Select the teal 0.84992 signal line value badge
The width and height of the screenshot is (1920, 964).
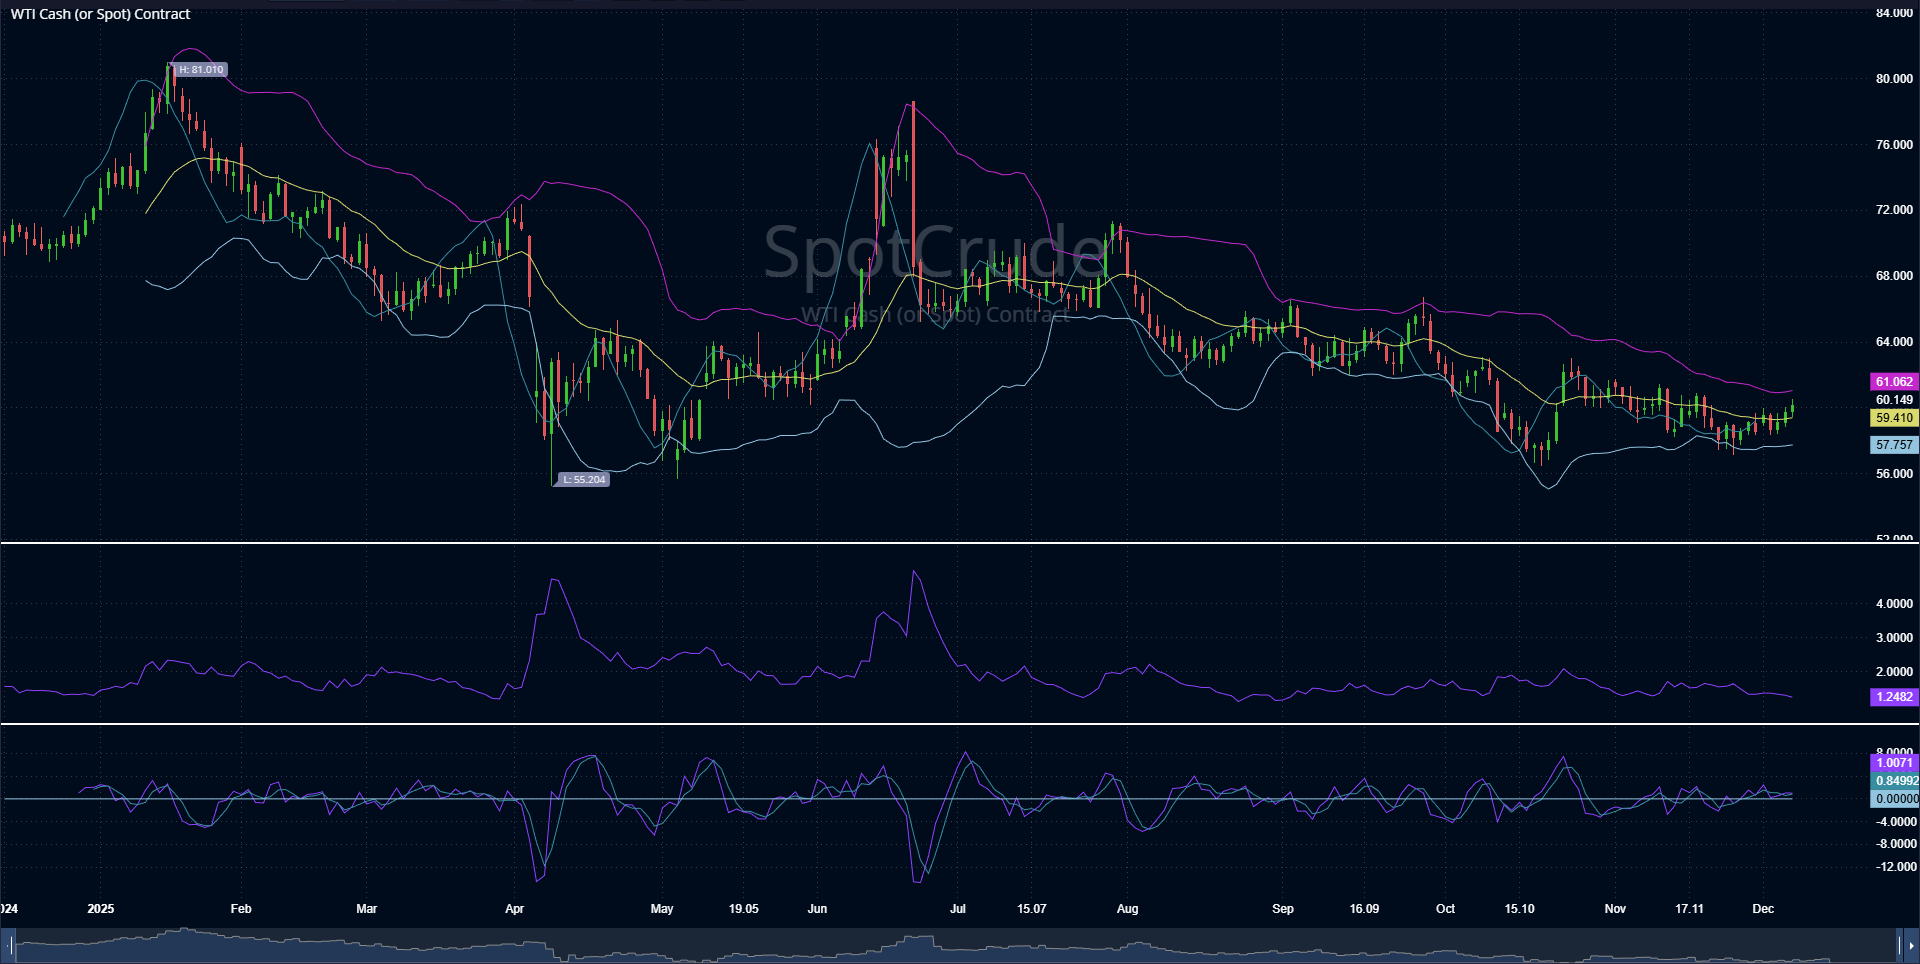[x=1896, y=780]
